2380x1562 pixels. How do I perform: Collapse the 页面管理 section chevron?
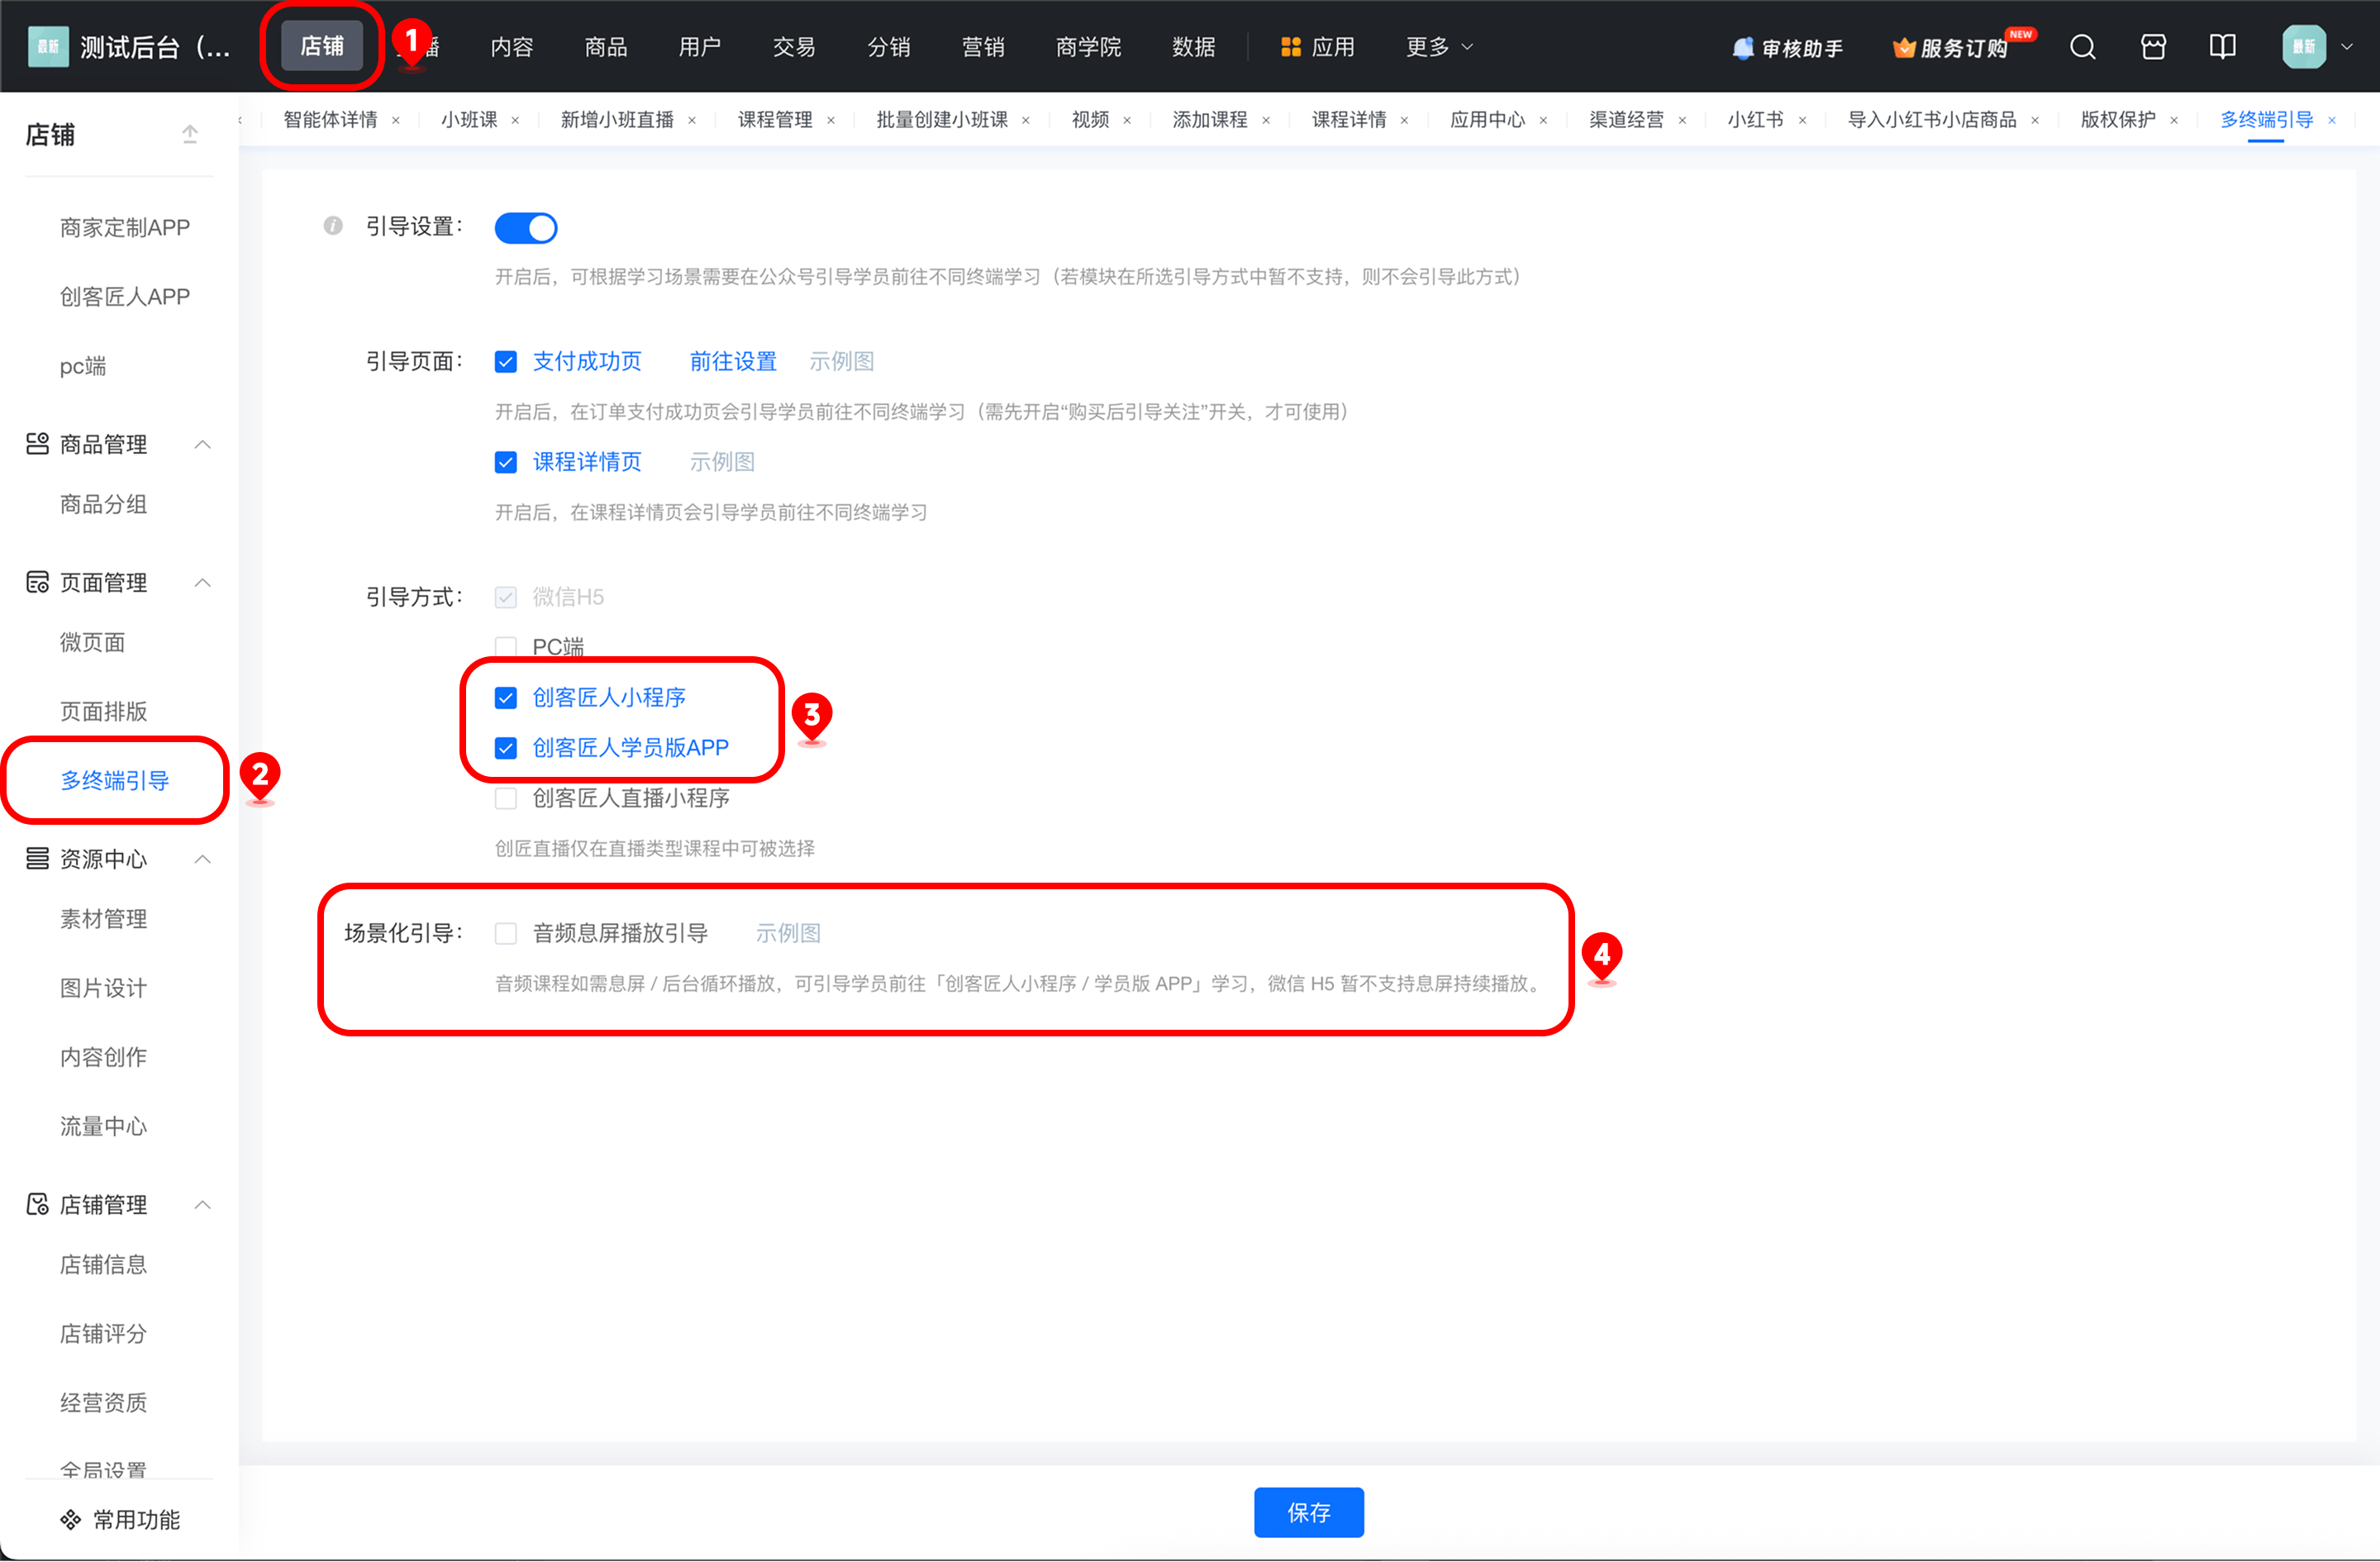203,582
